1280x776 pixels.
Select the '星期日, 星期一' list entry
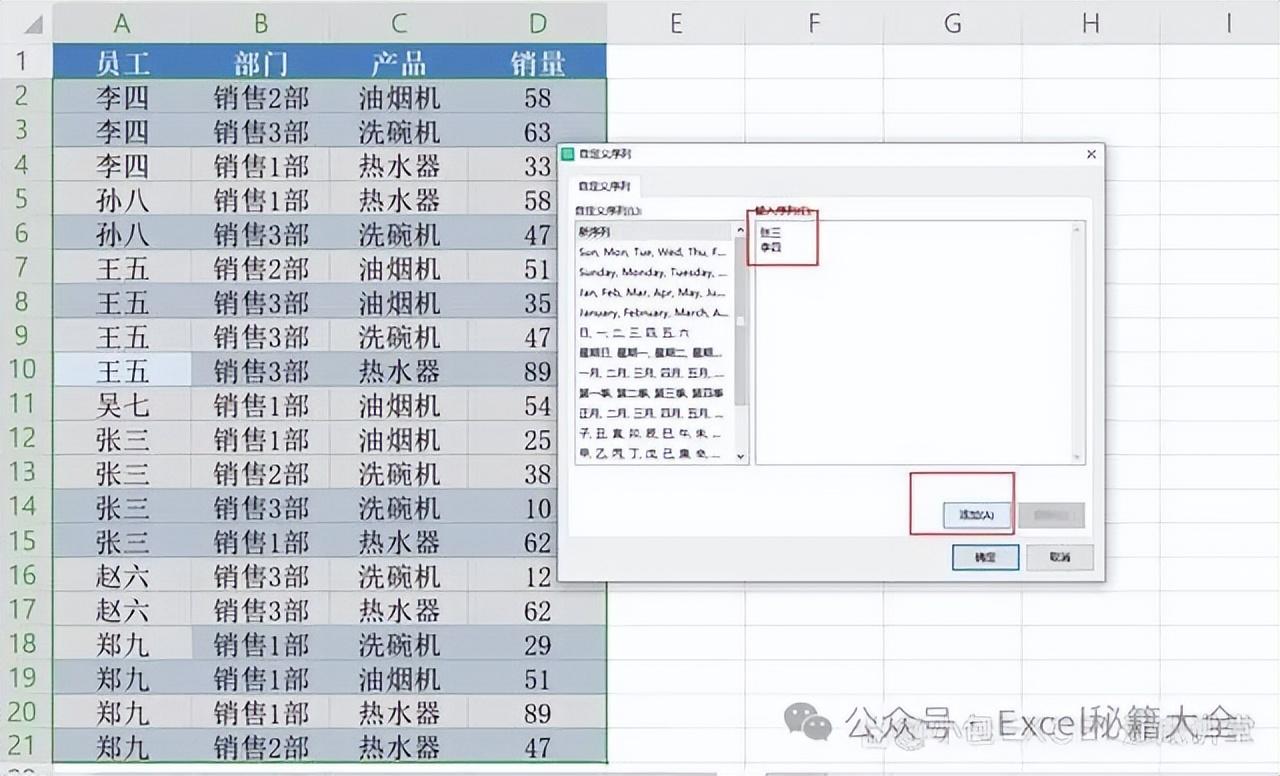pos(655,352)
